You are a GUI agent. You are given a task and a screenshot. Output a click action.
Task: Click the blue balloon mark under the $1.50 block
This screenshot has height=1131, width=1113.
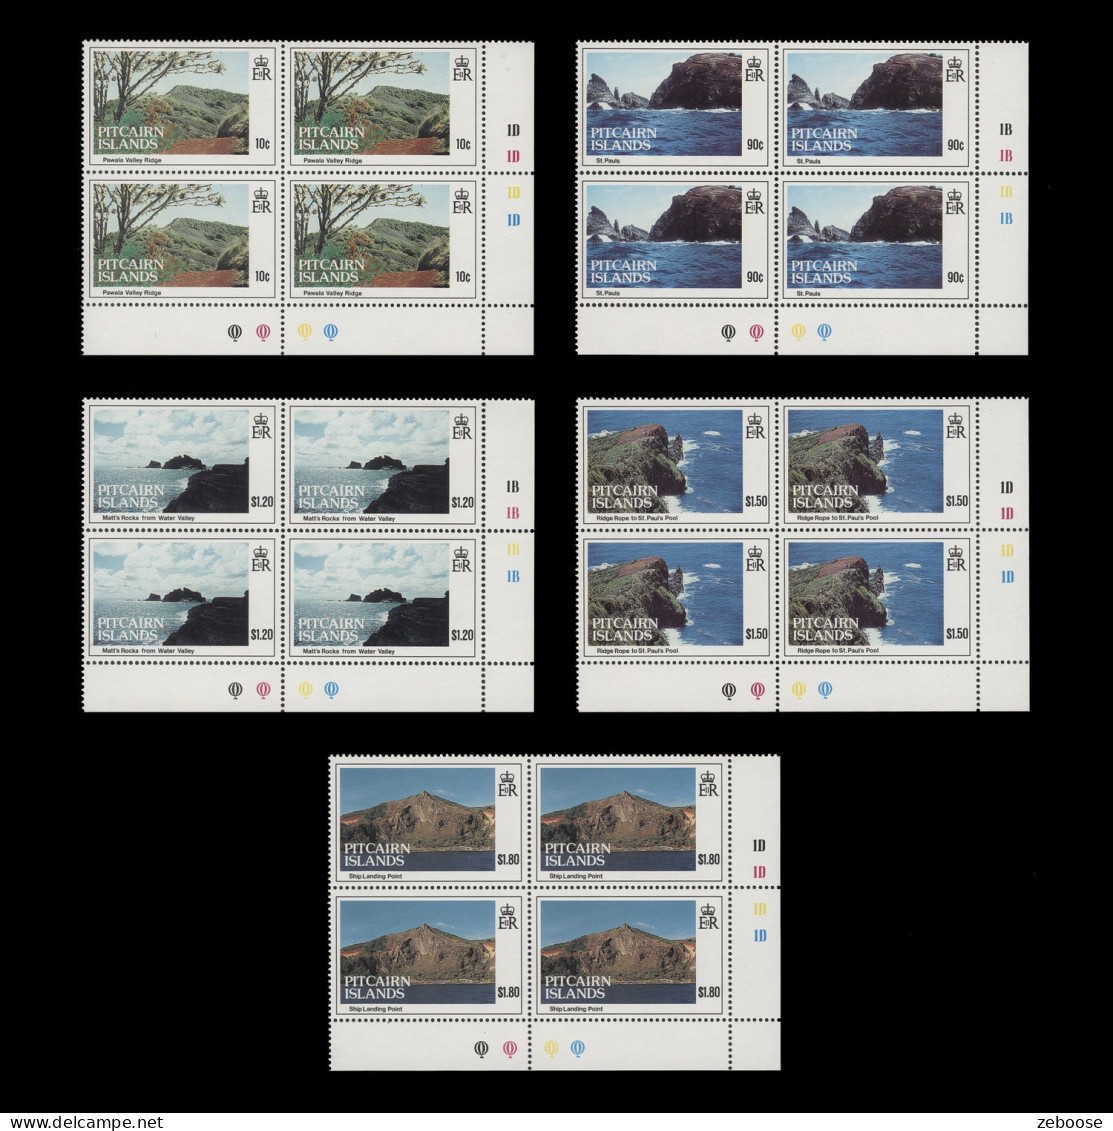(825, 689)
